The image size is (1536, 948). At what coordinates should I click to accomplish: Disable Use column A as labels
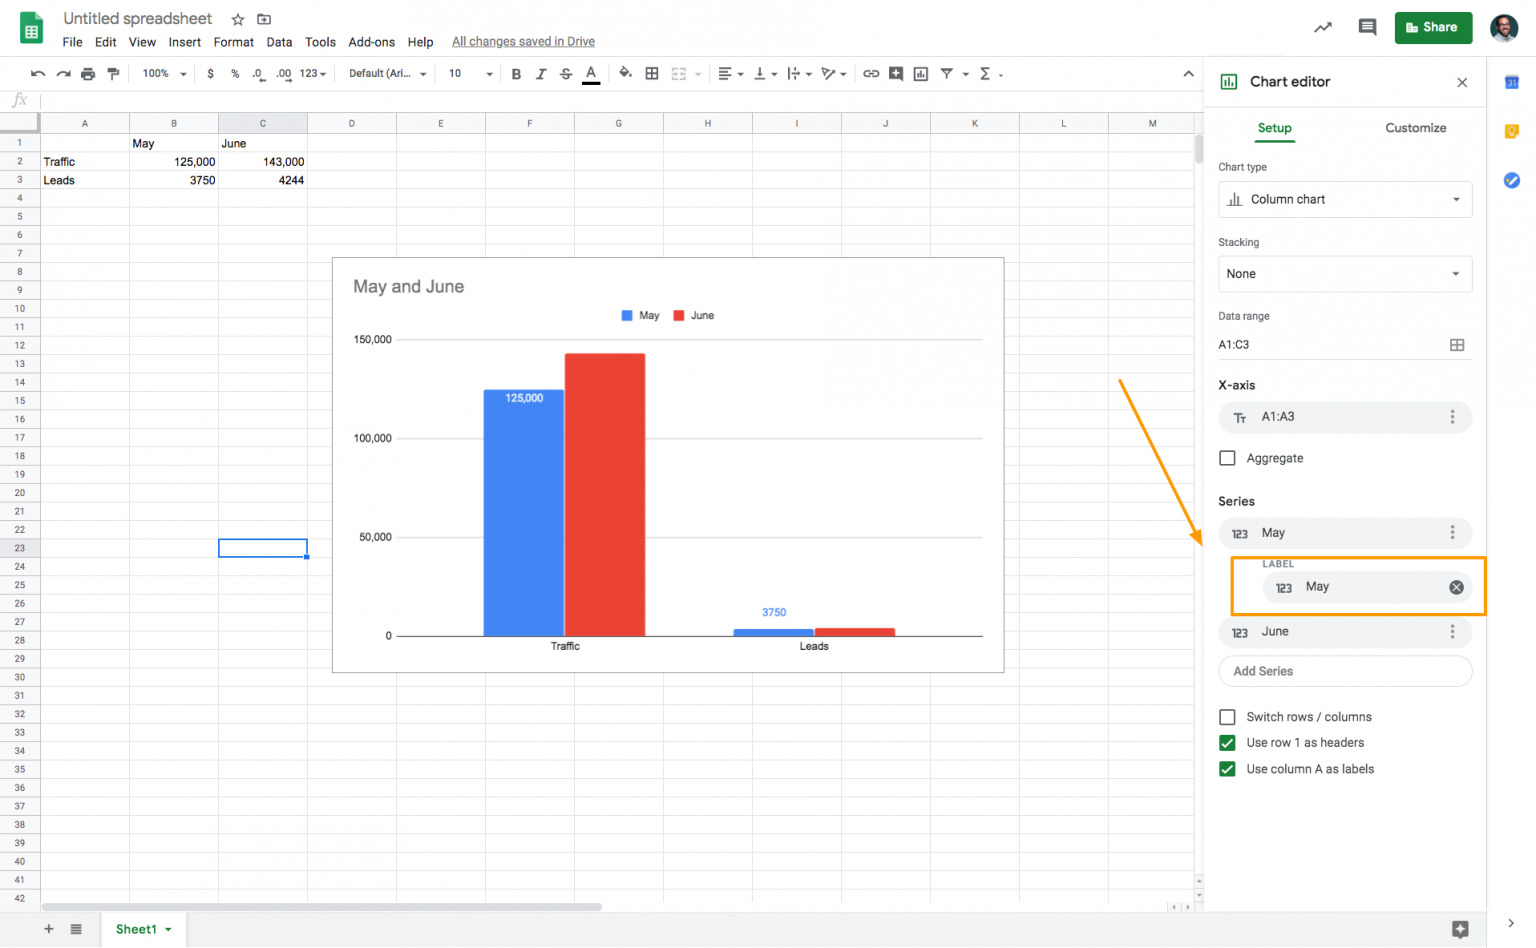point(1227,769)
